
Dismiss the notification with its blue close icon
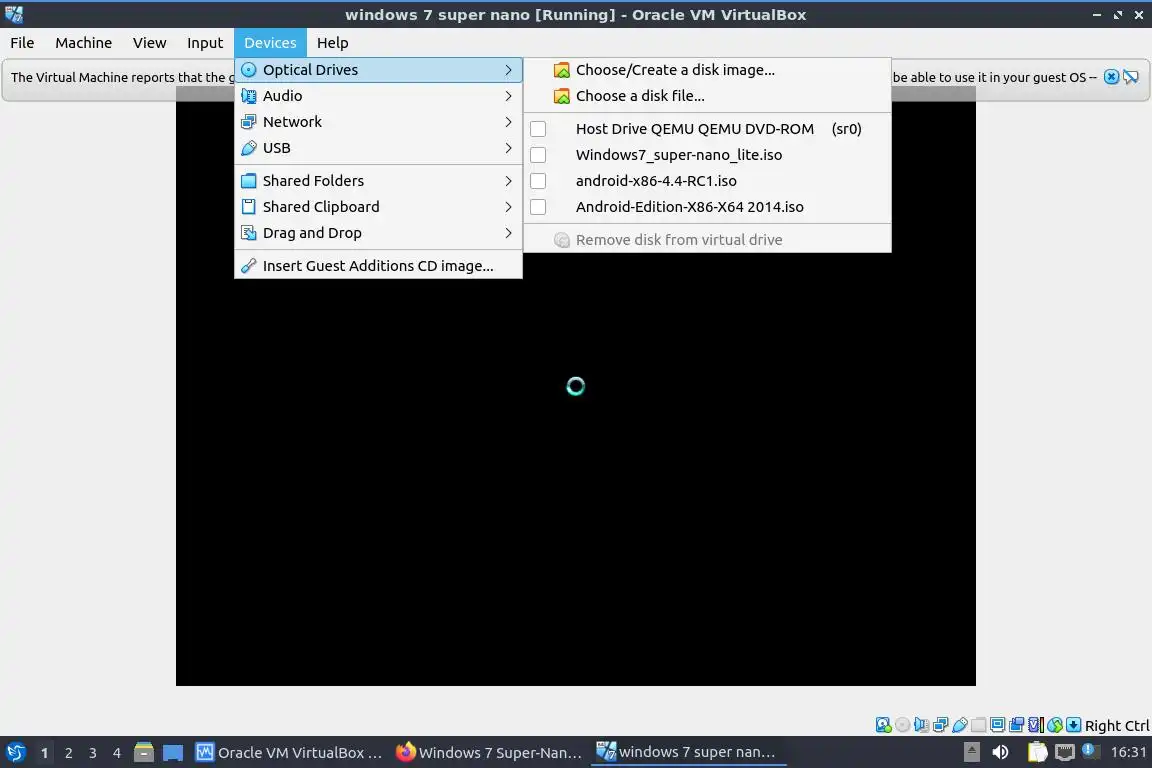pos(1112,76)
